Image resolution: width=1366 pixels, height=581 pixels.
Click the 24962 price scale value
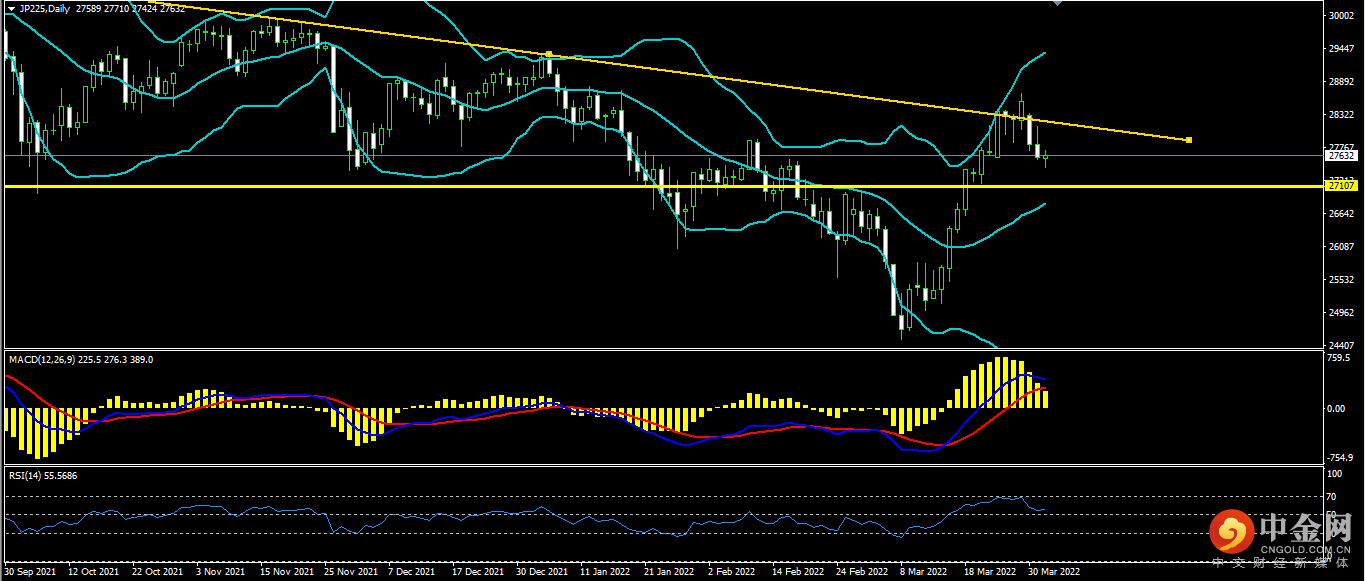pyautogui.click(x=1341, y=313)
